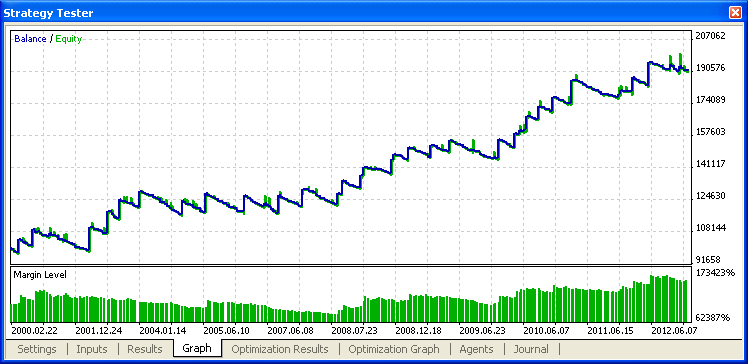
Task: Click the 173423% margin level axis value
Action: pyautogui.click(x=716, y=273)
